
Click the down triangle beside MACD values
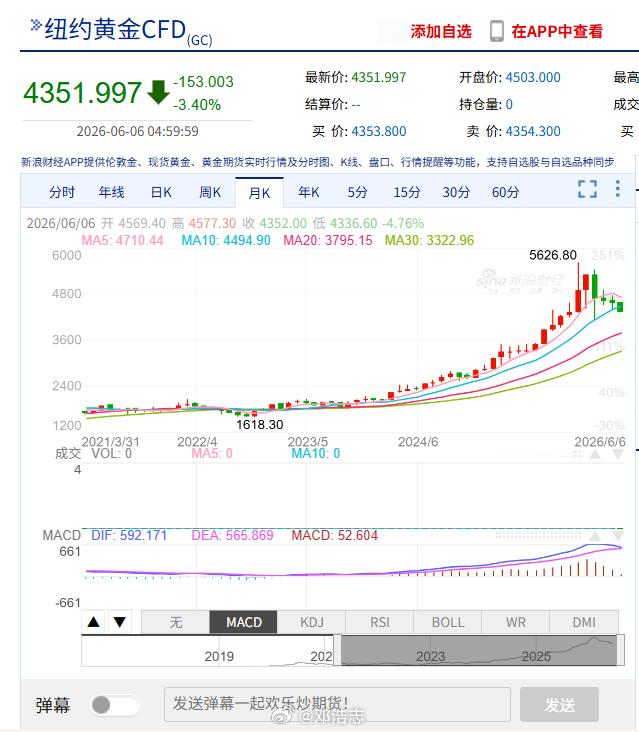click(618, 536)
